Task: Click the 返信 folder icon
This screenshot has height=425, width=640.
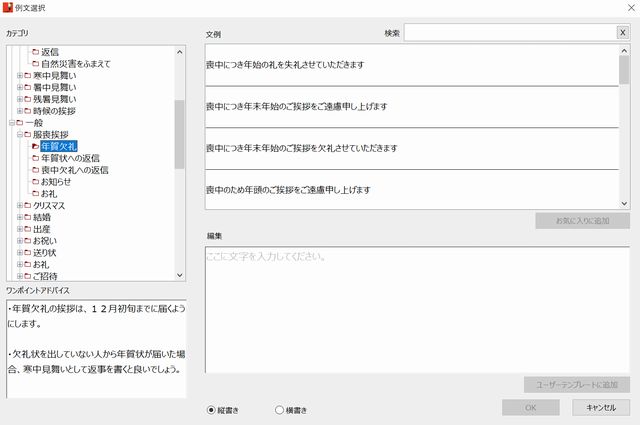Action: (x=36, y=52)
